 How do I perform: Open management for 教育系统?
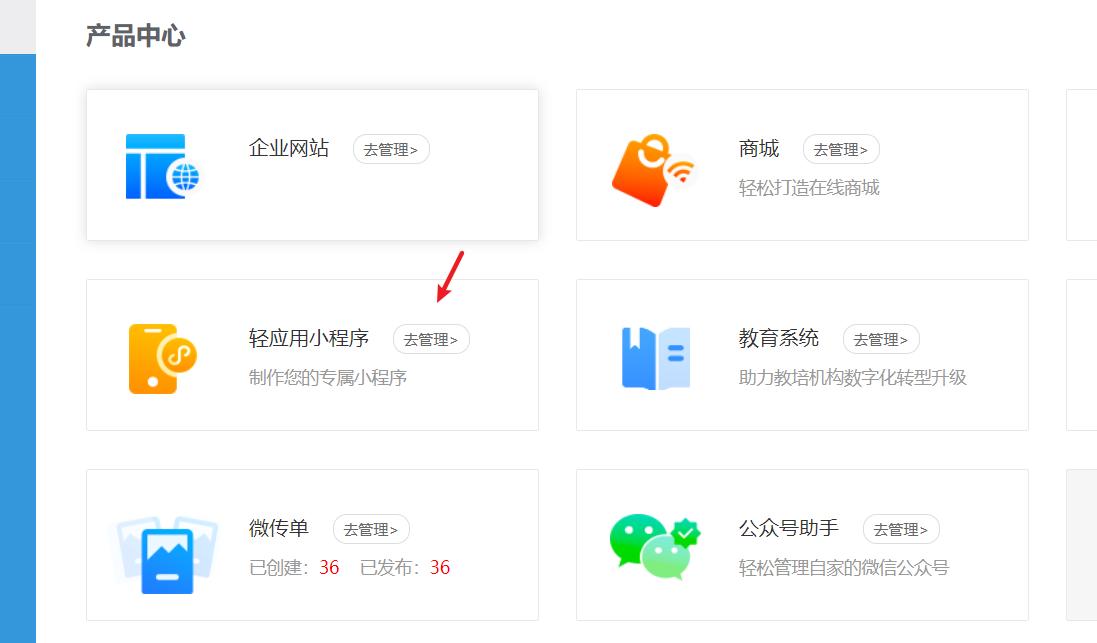(880, 339)
